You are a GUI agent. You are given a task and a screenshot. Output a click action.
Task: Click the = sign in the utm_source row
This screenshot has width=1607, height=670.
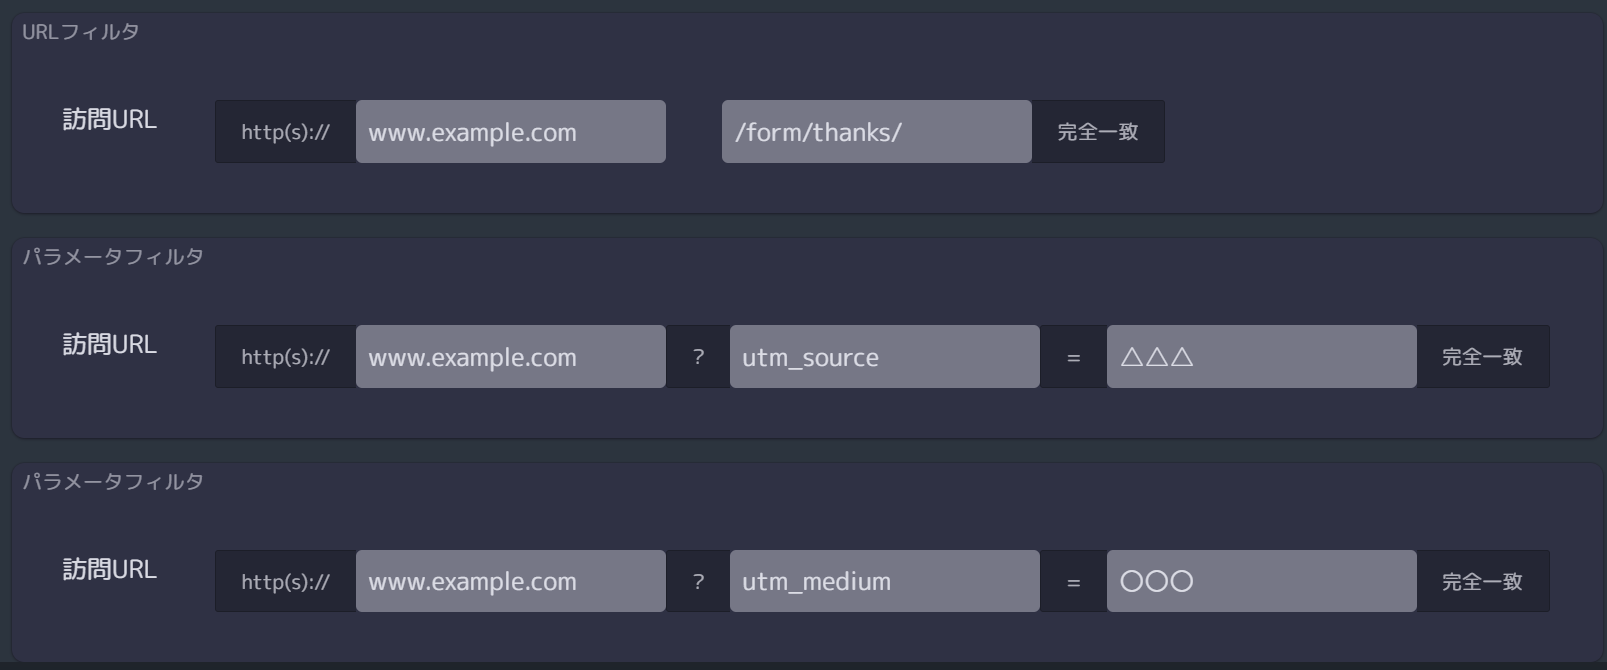click(x=1073, y=357)
